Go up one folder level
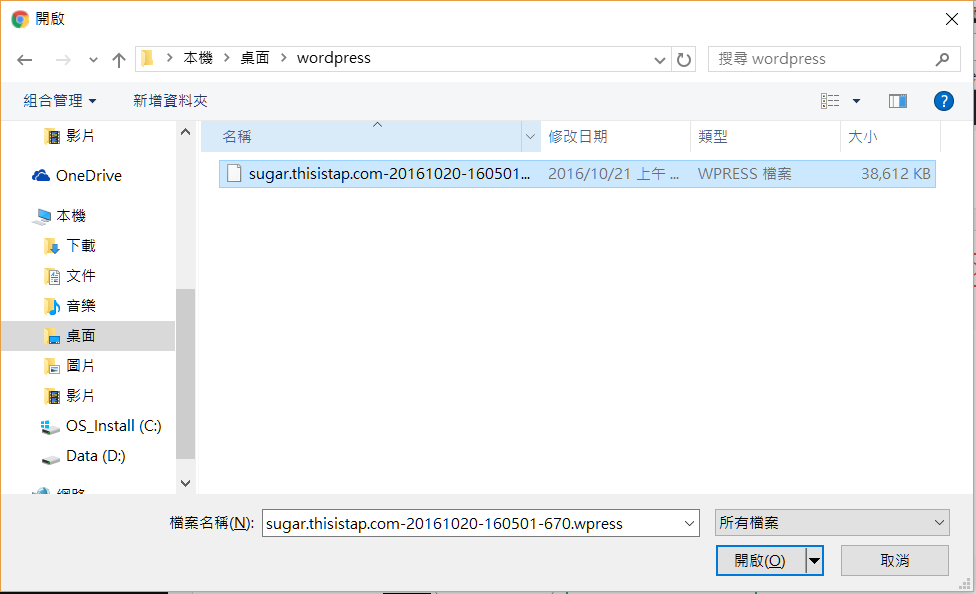The image size is (976, 594). tap(119, 60)
